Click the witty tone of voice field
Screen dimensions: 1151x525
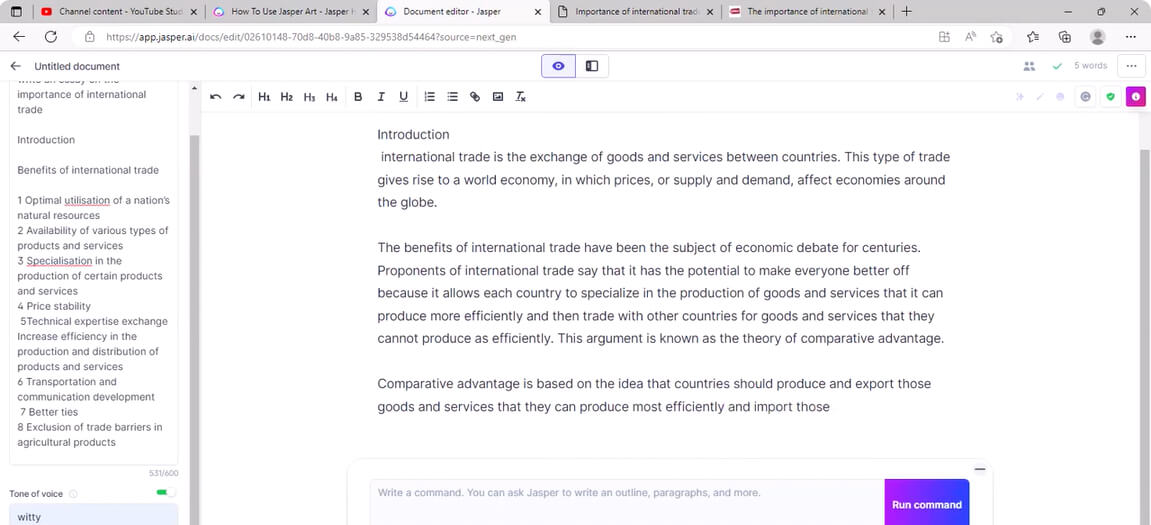click(93, 516)
